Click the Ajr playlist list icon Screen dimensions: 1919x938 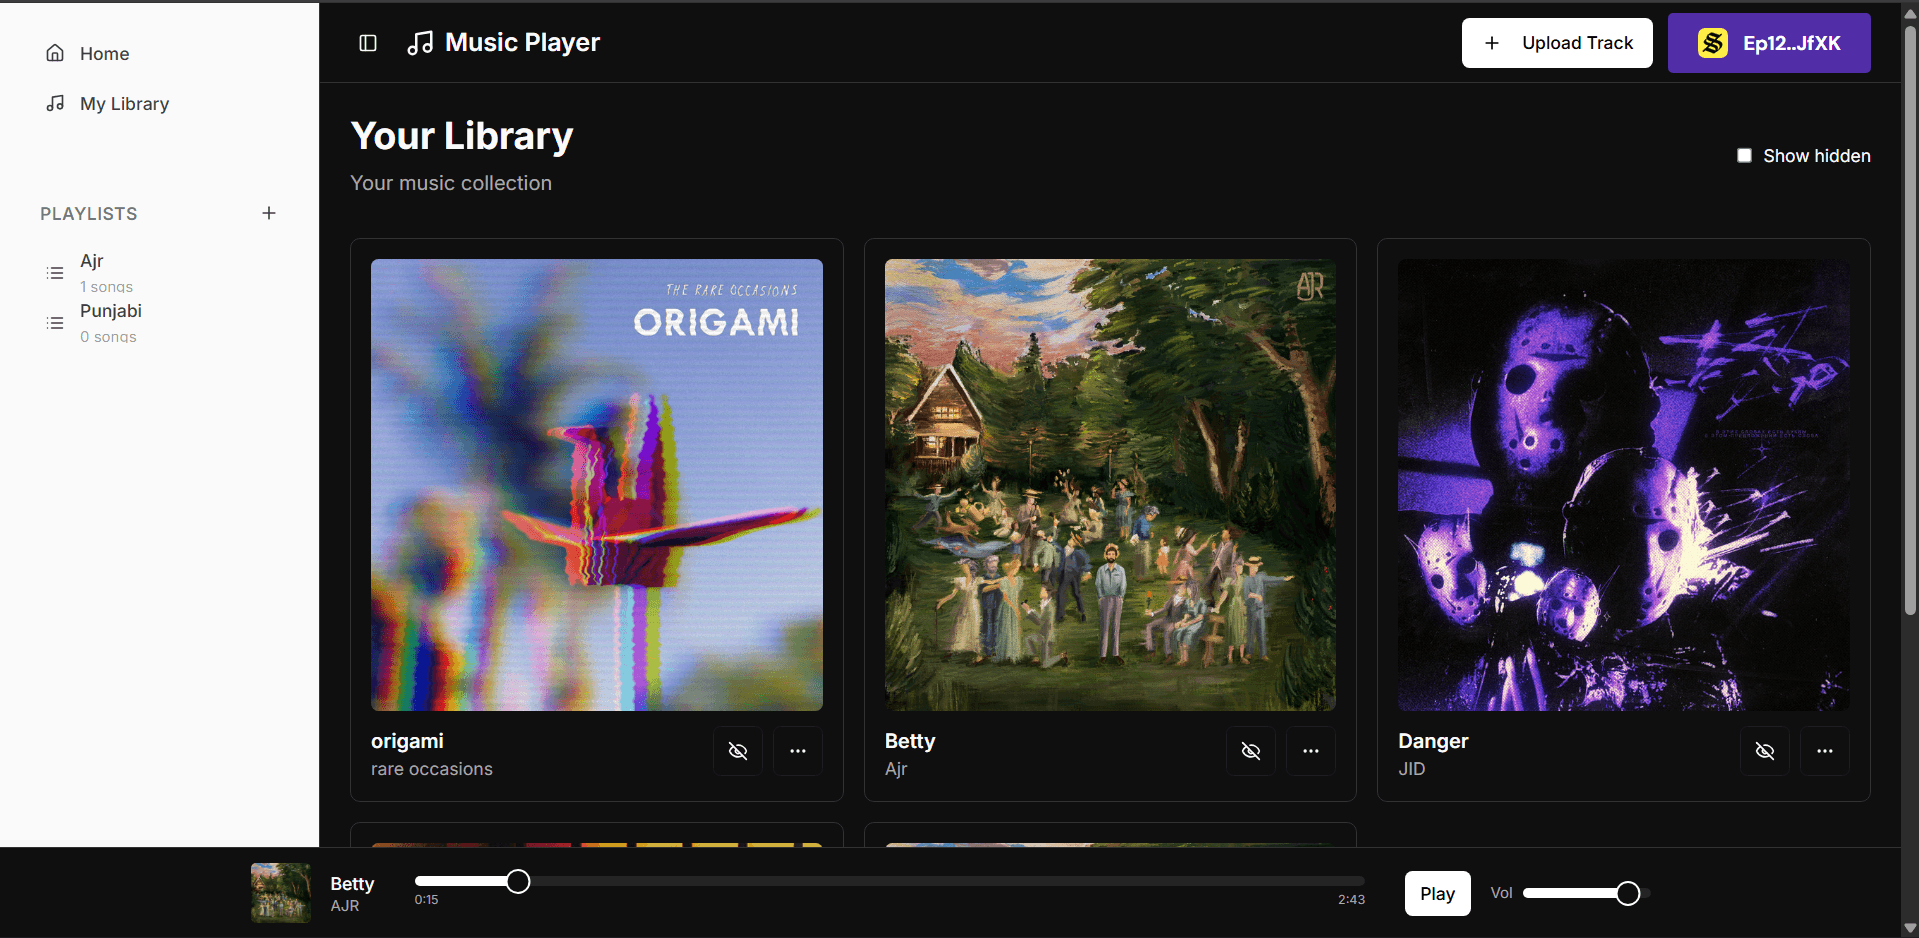55,272
